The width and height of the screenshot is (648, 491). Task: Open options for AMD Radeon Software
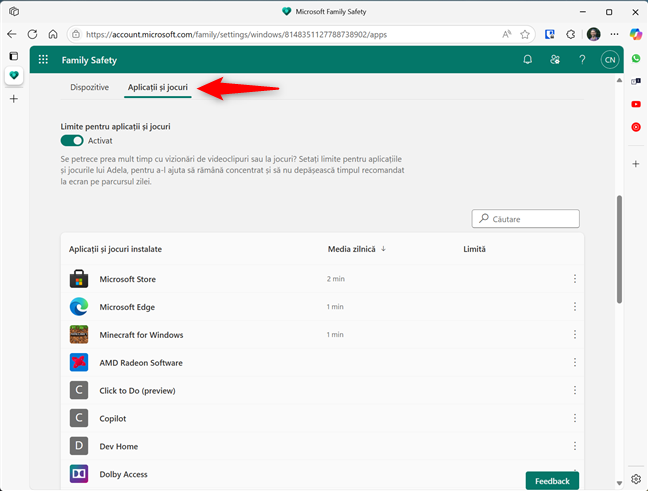click(x=575, y=362)
